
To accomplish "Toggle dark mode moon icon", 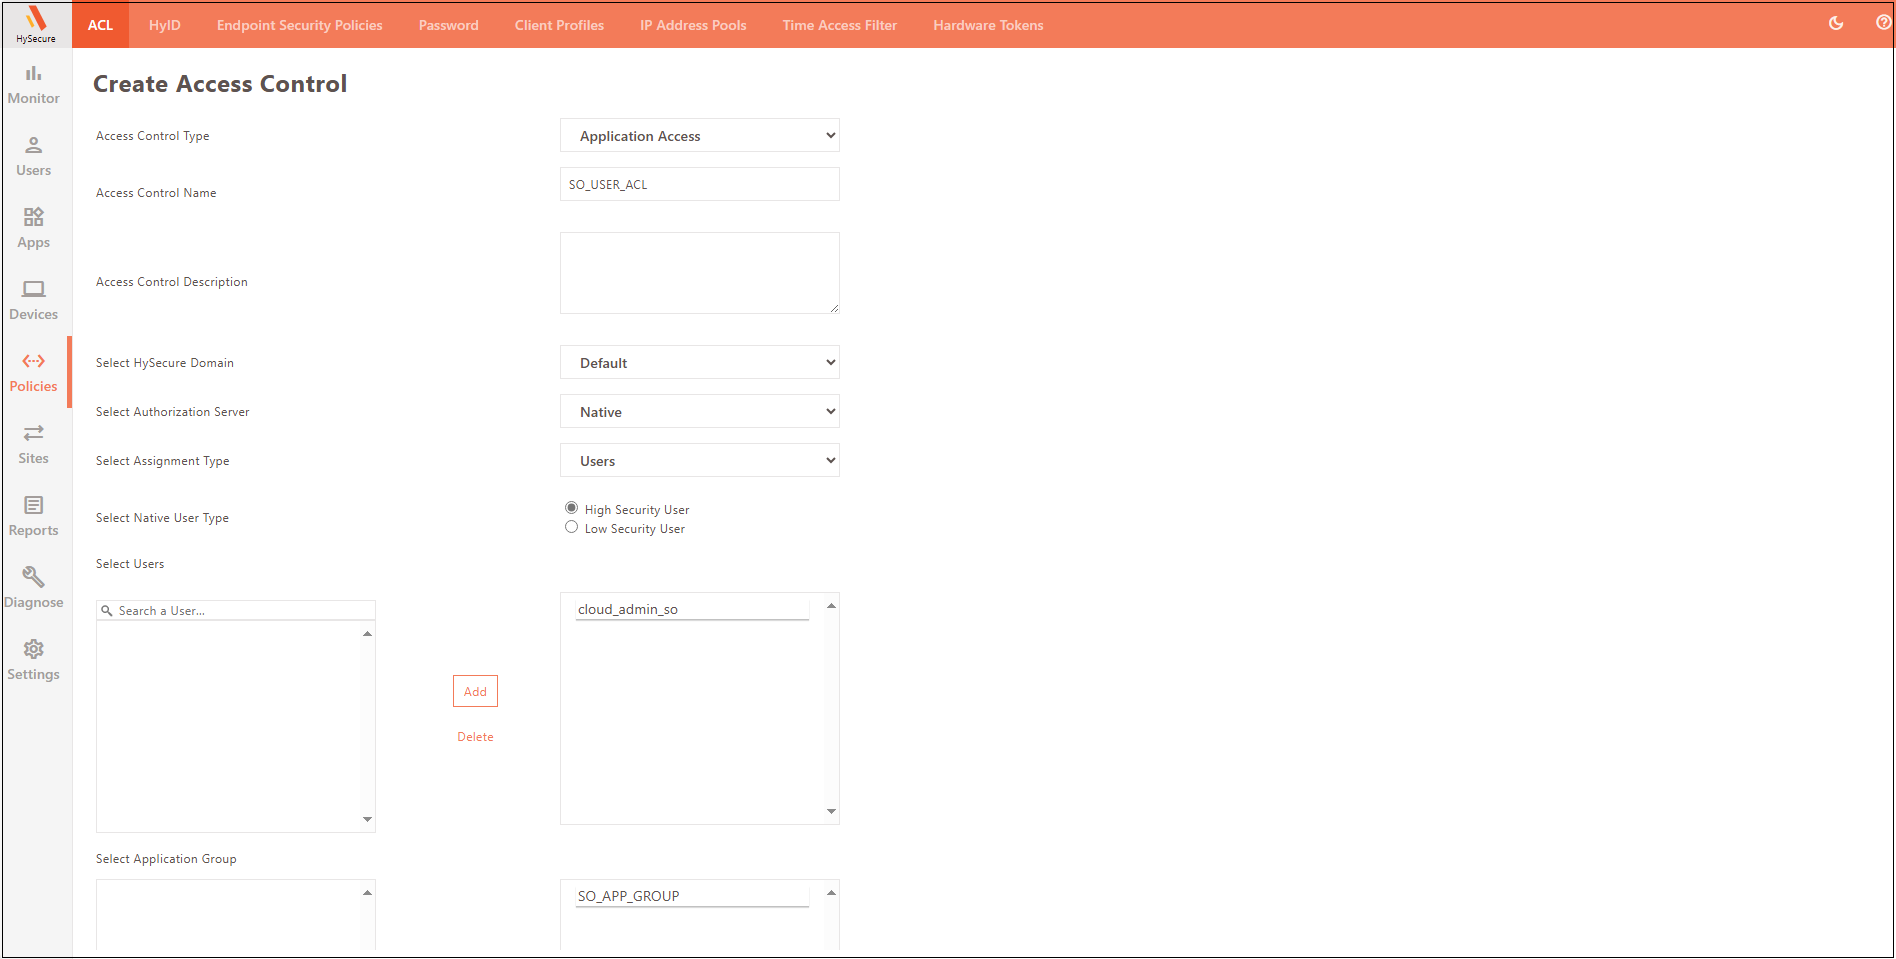I will coord(1836,24).
